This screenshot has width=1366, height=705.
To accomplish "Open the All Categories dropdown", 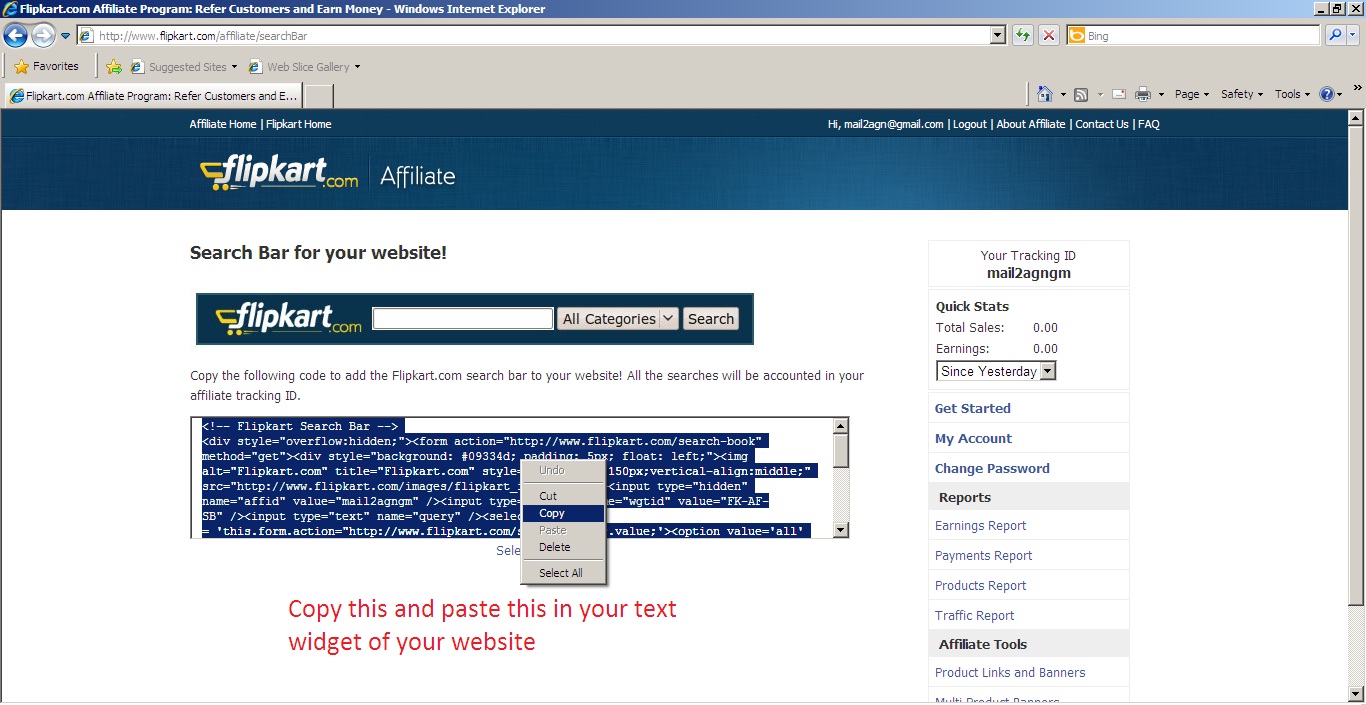I will (618, 319).
